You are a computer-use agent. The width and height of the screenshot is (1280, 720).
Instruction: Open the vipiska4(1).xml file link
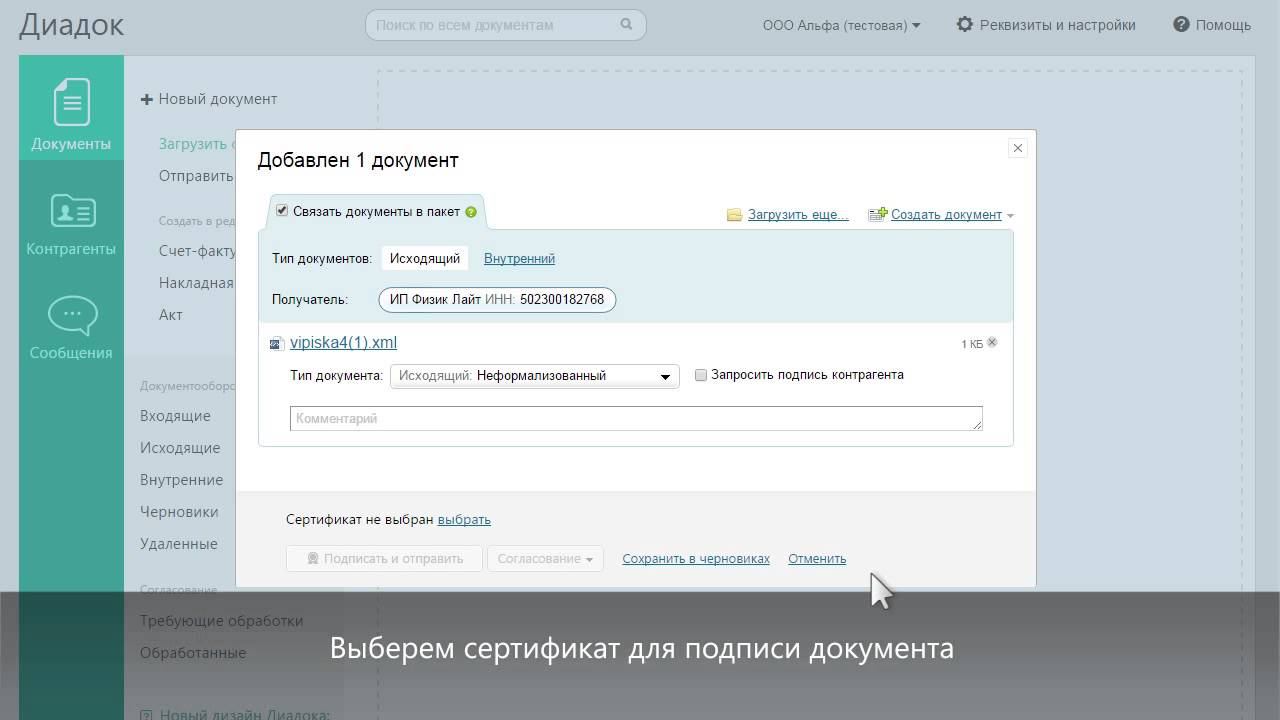[x=343, y=343]
